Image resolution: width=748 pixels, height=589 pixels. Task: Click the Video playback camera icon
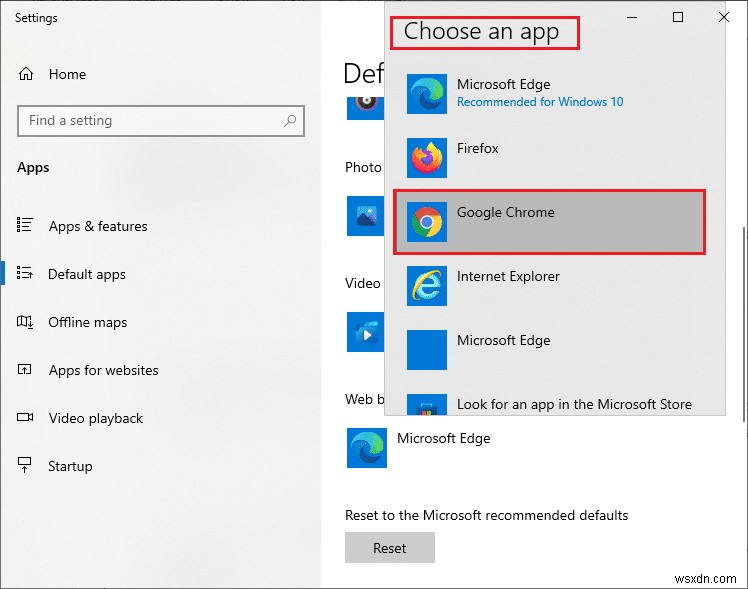point(25,417)
